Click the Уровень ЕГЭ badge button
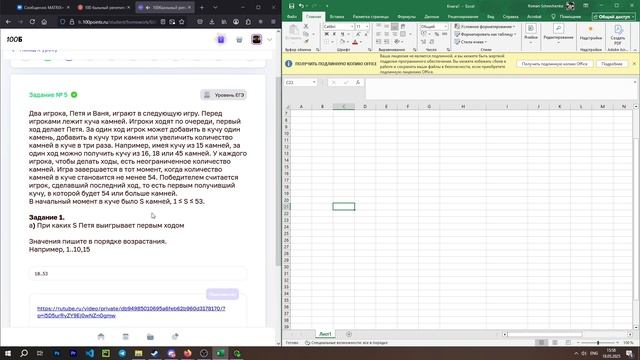 point(223,95)
